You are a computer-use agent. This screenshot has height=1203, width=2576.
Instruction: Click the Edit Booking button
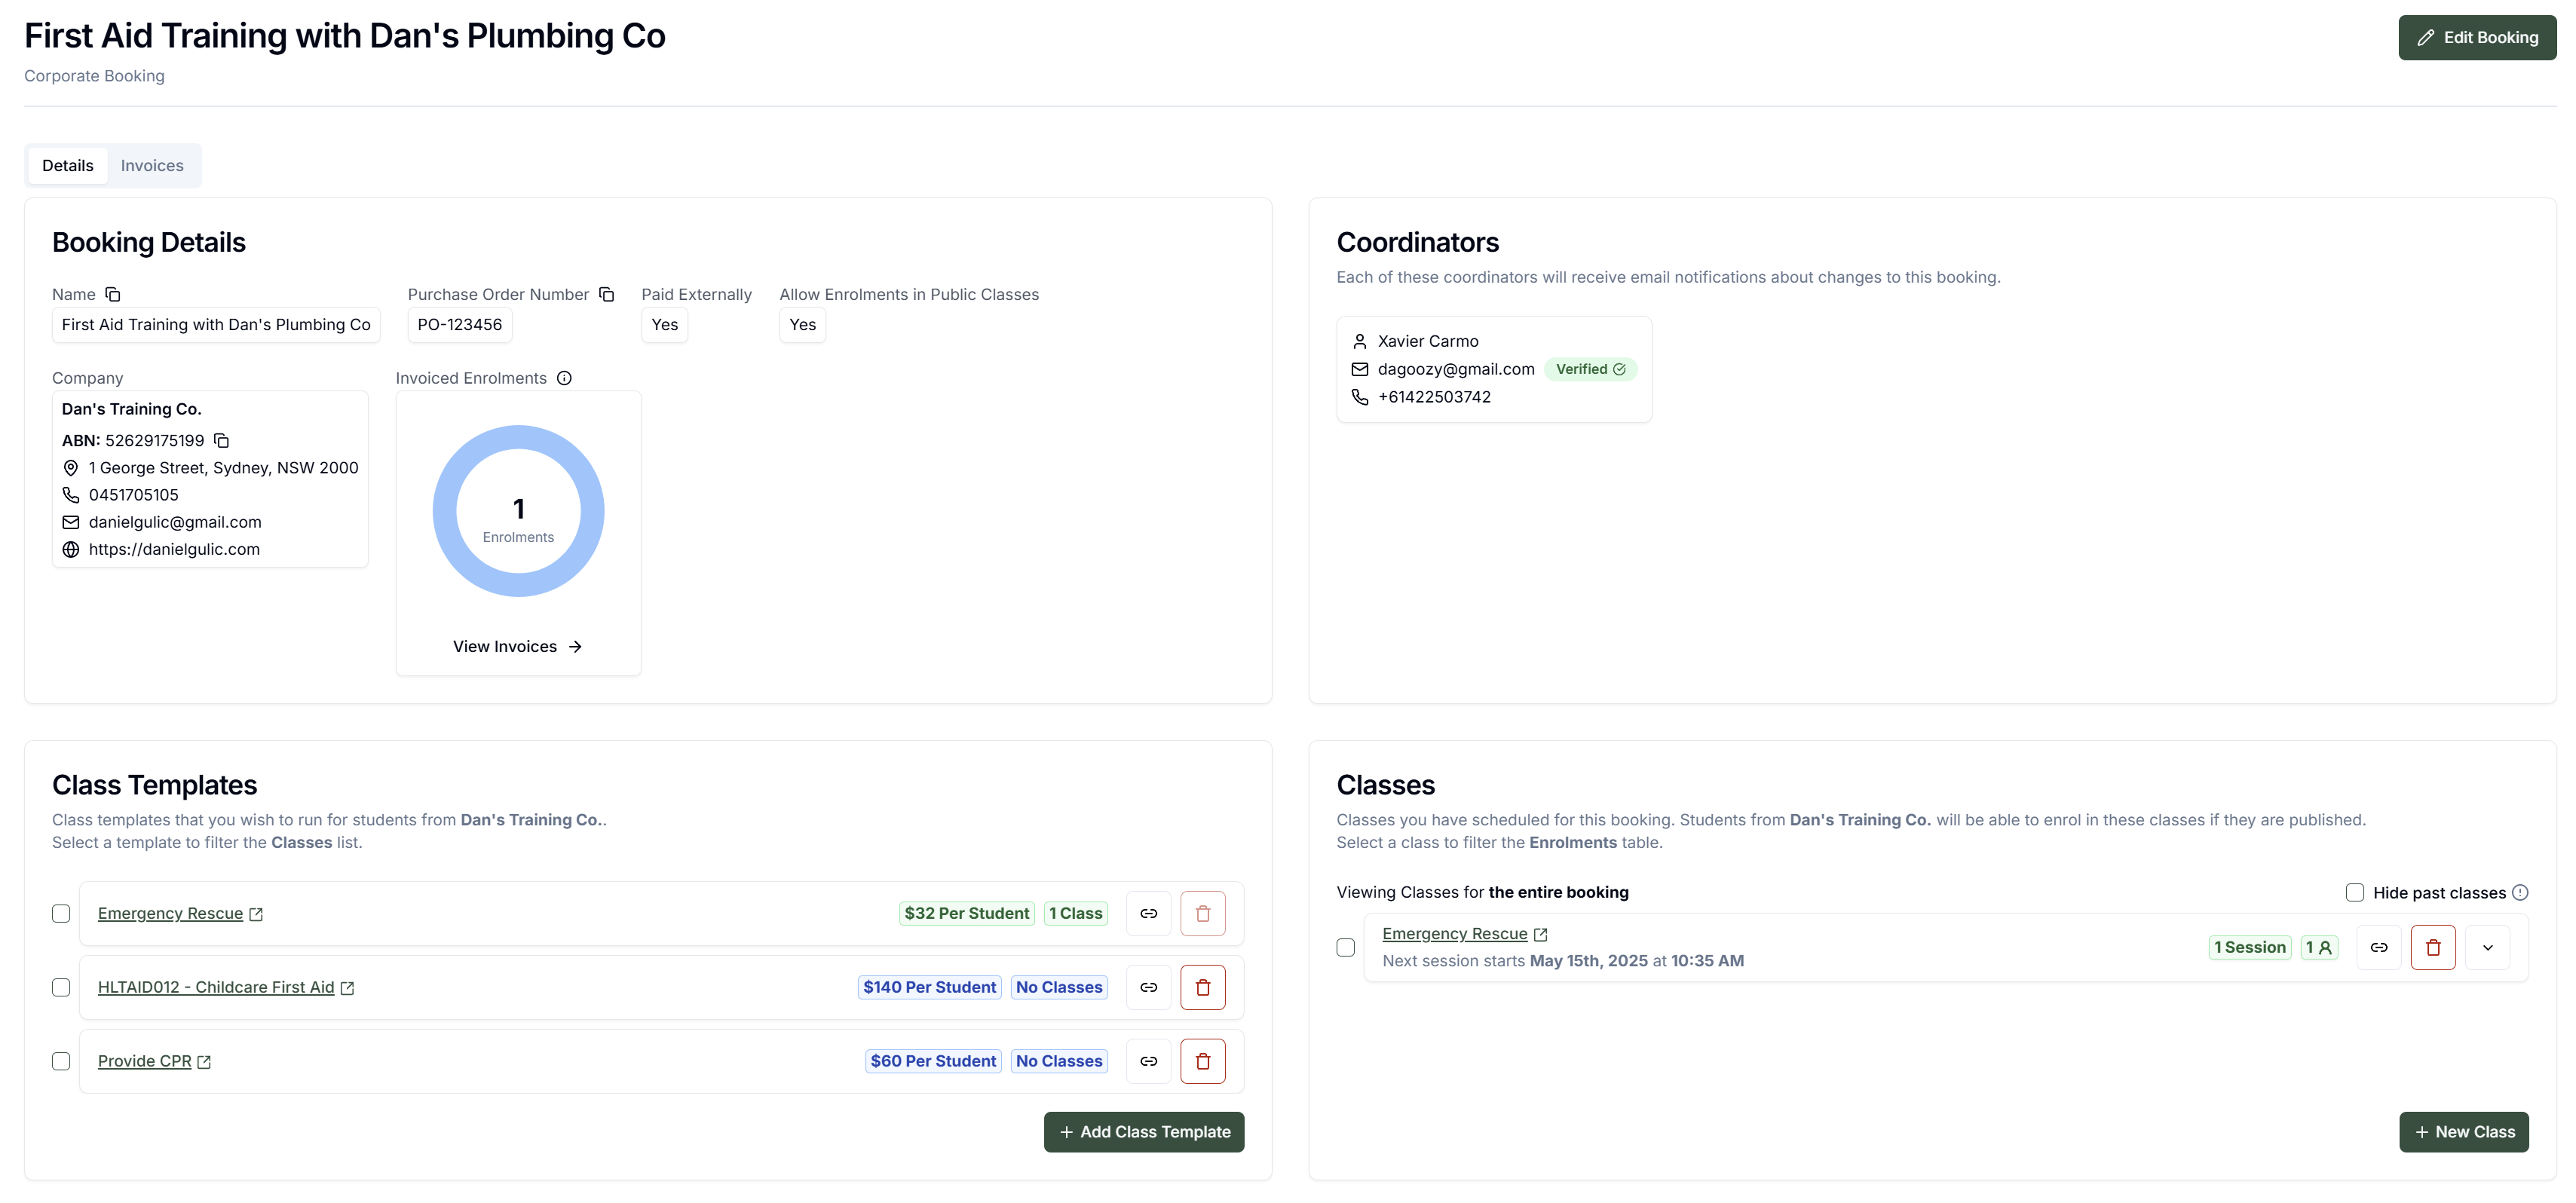2477,37
